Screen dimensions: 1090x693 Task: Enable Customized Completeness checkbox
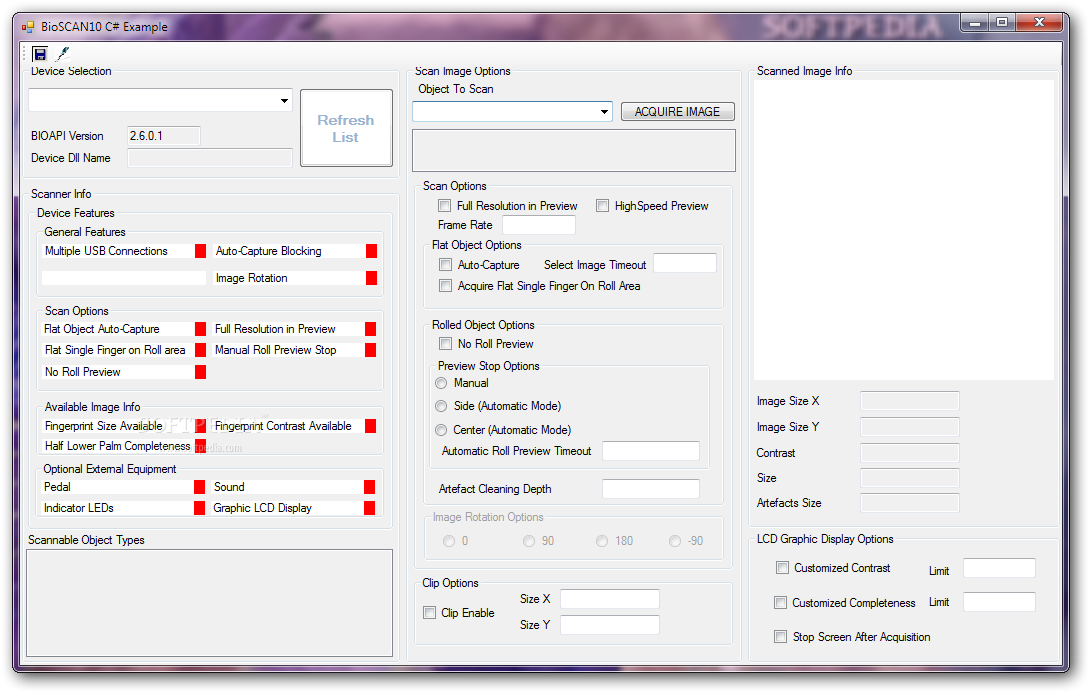[781, 603]
